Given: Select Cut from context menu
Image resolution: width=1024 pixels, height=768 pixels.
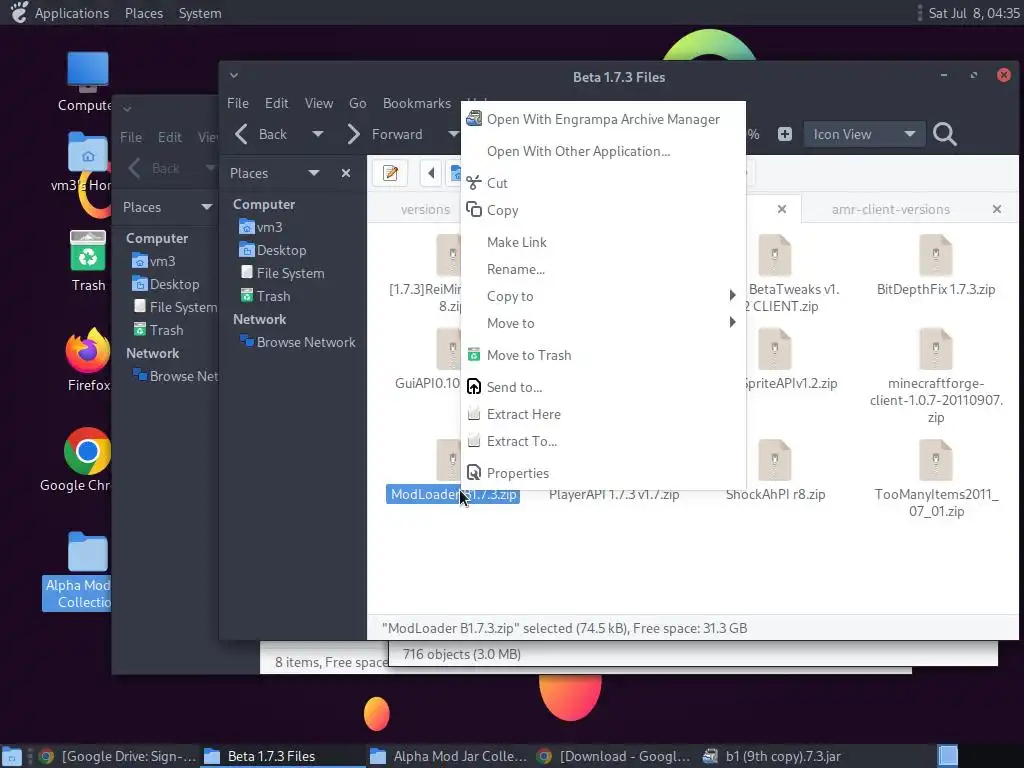Looking at the screenshot, I should click(603, 184).
